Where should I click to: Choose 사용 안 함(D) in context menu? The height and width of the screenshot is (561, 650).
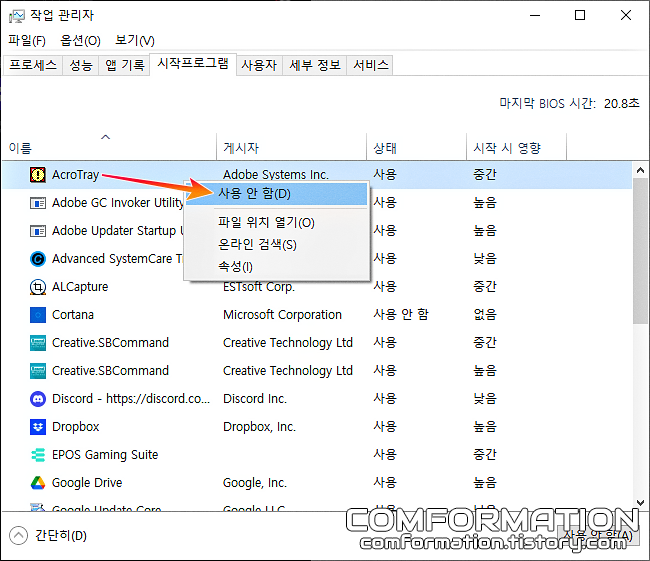click(276, 194)
